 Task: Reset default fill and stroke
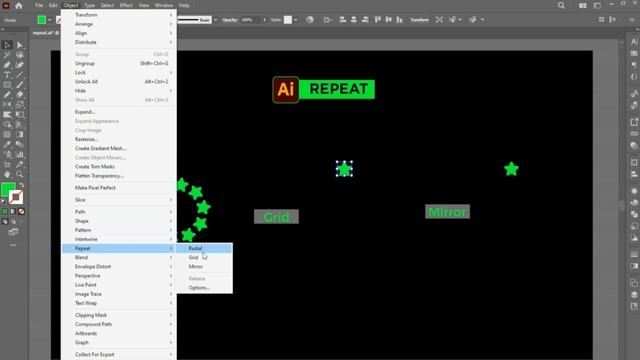4,202
